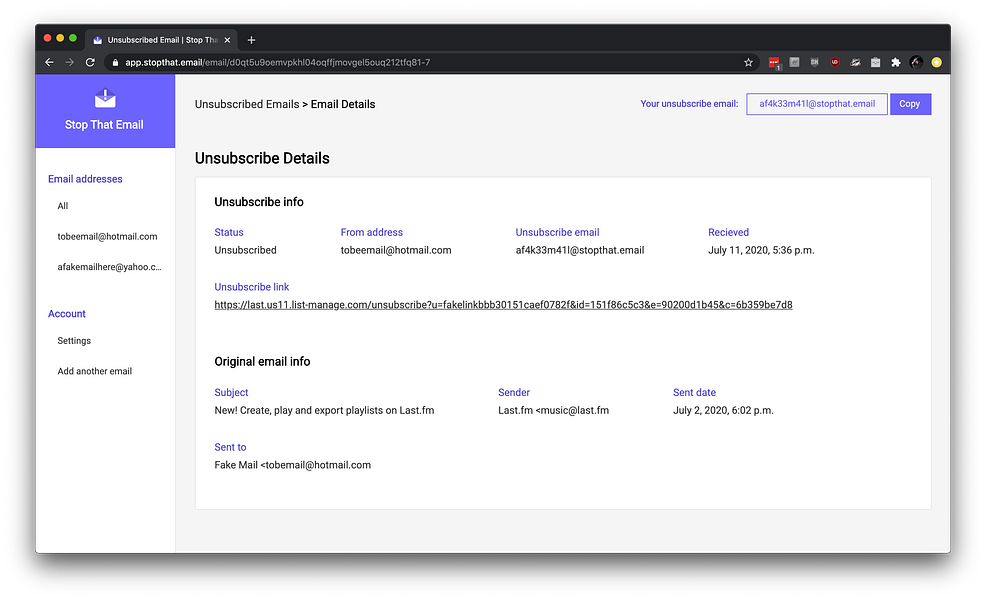Go back to the previous page

pos(49,62)
